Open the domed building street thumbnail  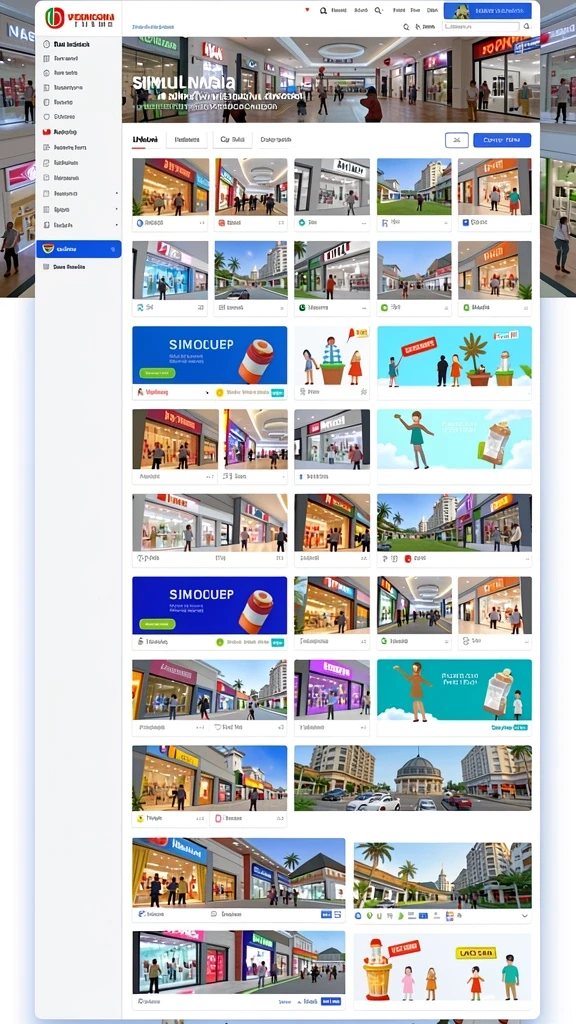413,778
